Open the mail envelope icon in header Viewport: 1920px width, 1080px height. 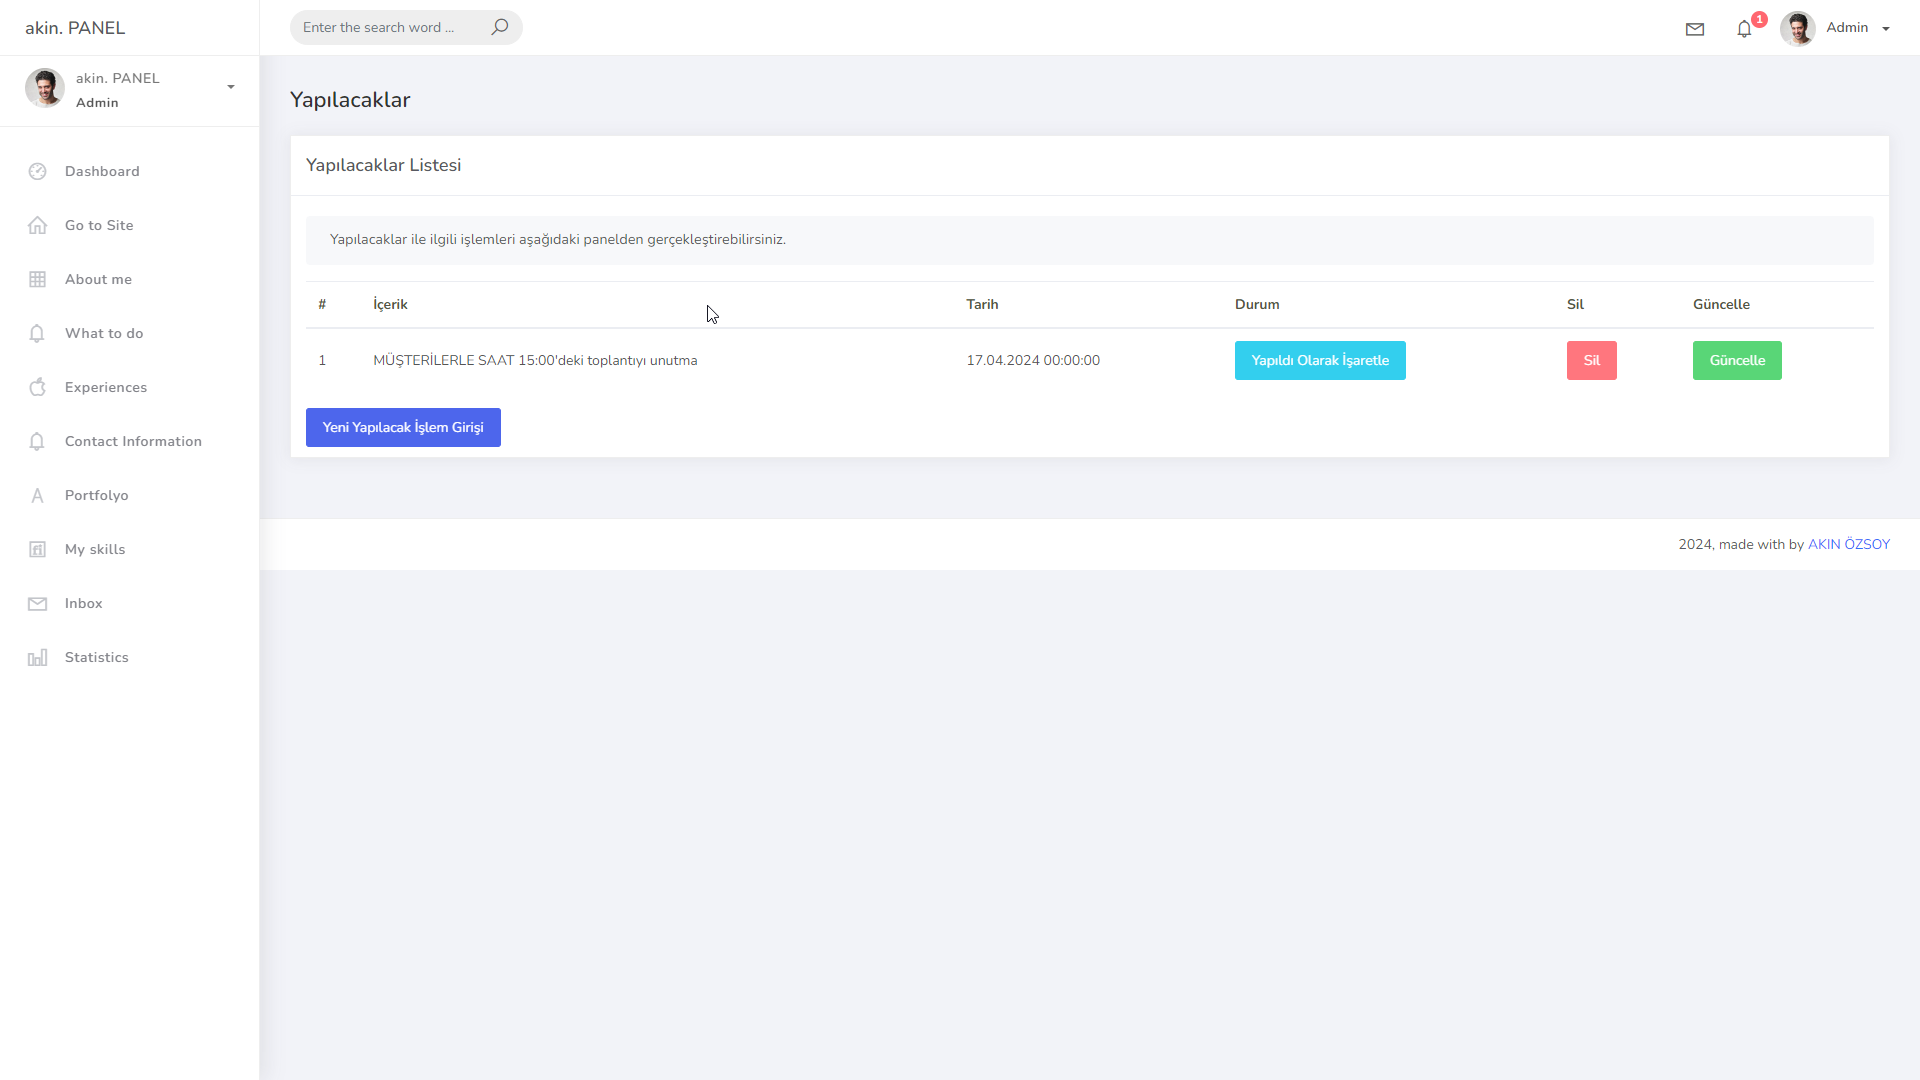1694,29
